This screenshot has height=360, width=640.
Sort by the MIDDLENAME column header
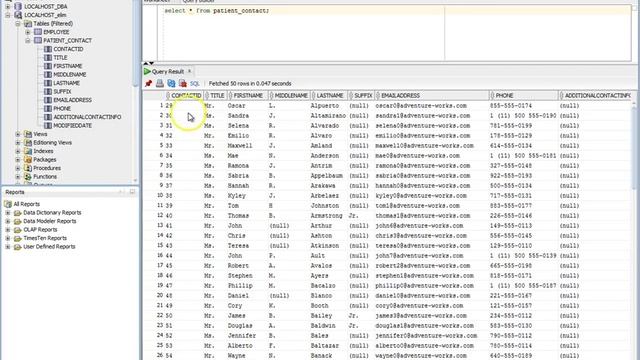click(289, 96)
